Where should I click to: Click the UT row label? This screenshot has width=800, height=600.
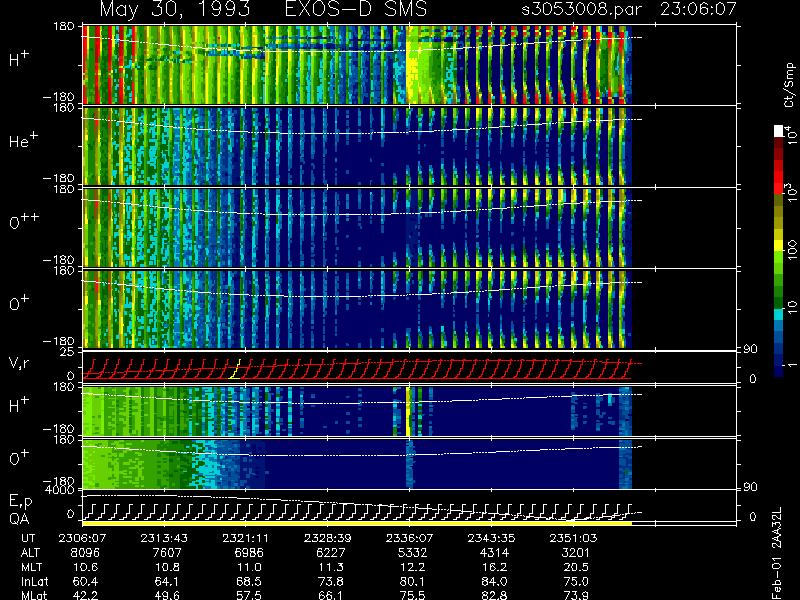28,538
